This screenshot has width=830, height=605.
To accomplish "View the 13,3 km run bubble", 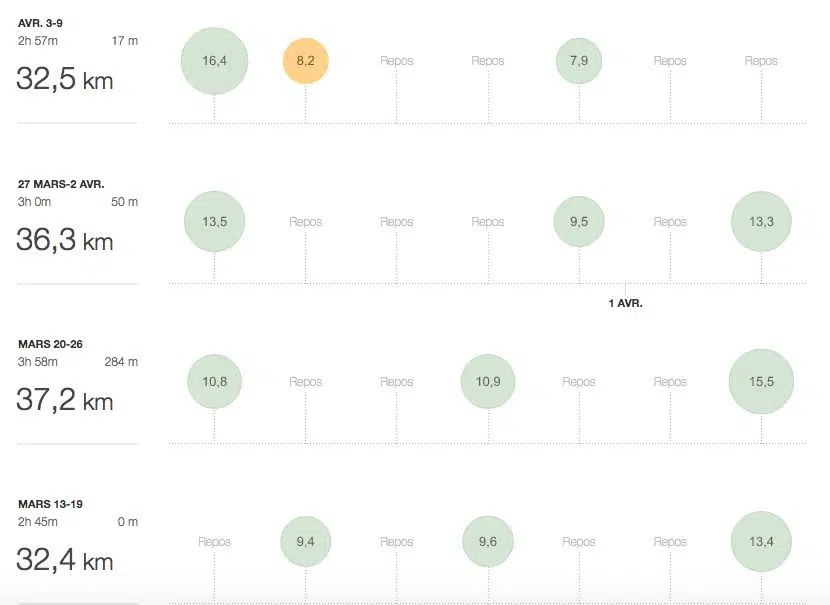I will [761, 222].
